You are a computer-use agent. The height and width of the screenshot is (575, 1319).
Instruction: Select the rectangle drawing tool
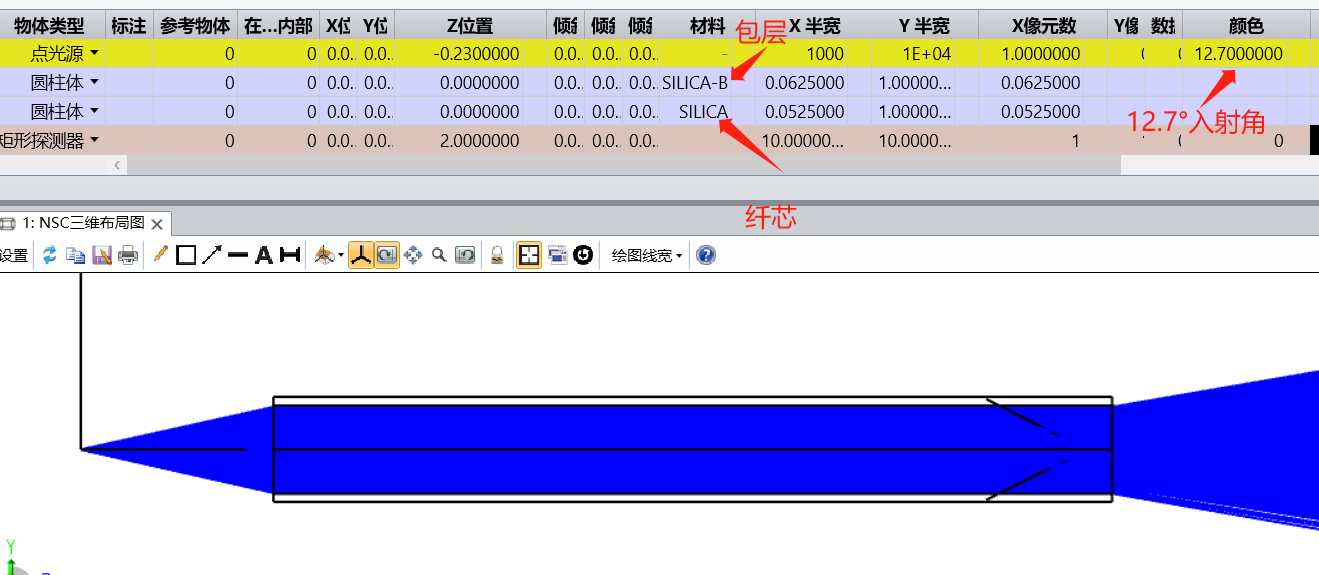coord(186,255)
